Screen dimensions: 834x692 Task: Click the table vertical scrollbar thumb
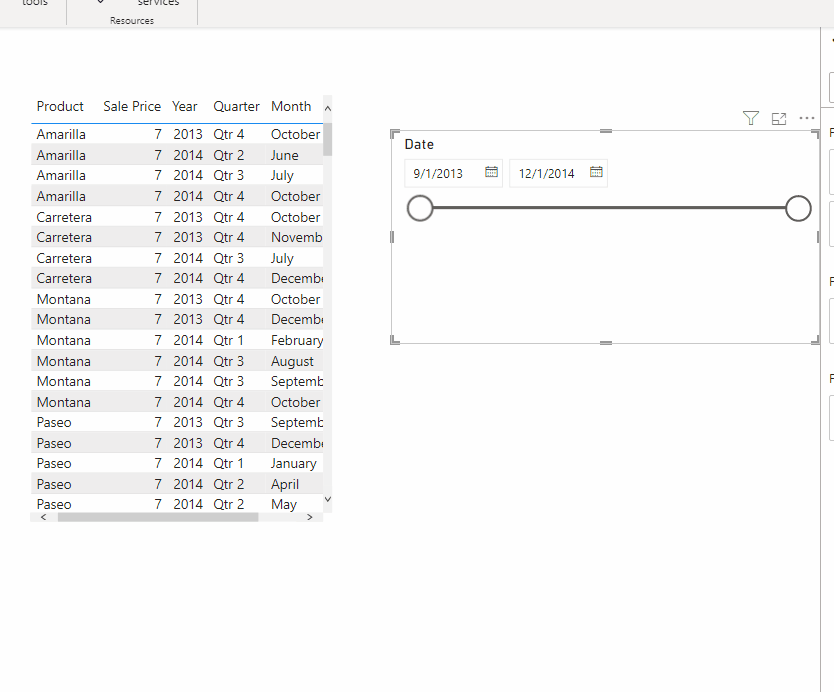[328, 139]
